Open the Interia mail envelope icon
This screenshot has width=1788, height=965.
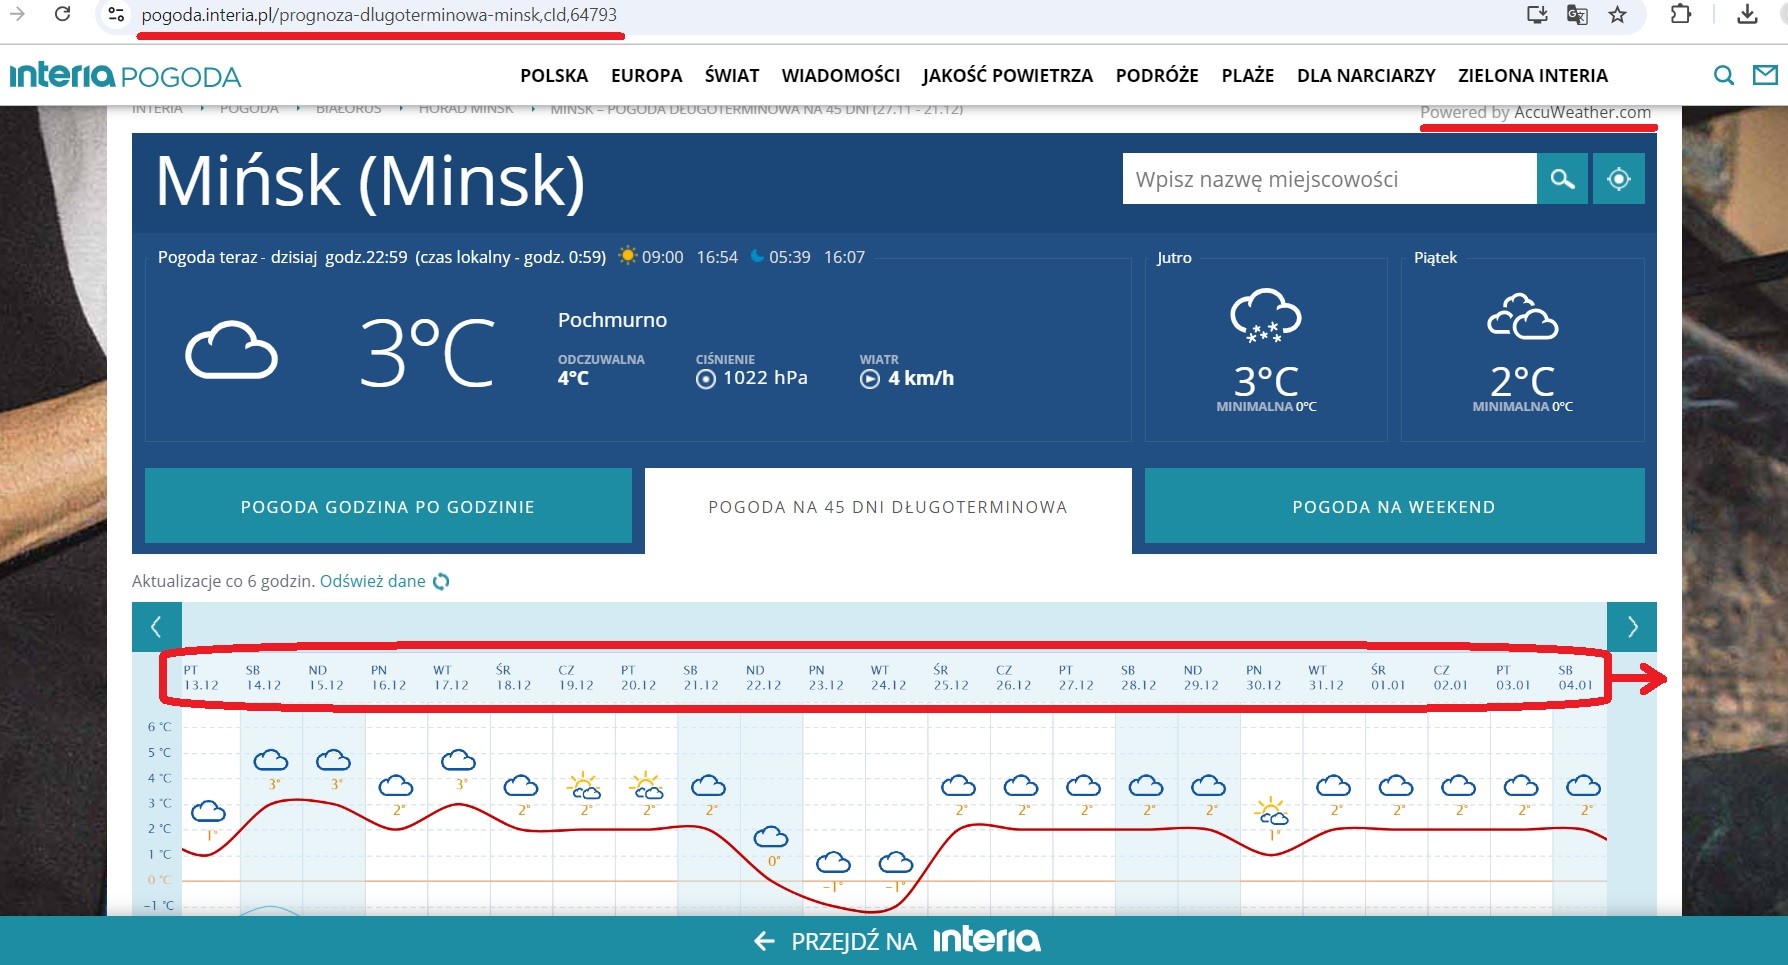tap(1765, 75)
